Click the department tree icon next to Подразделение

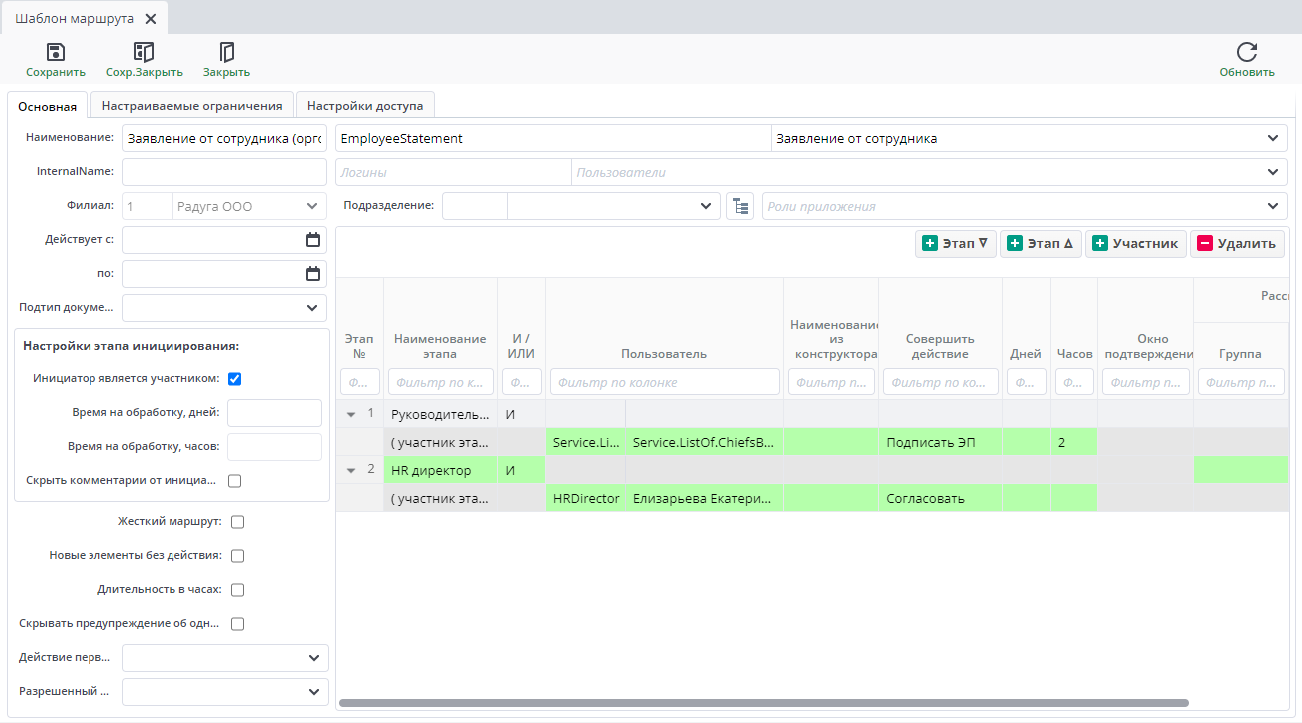coord(739,206)
